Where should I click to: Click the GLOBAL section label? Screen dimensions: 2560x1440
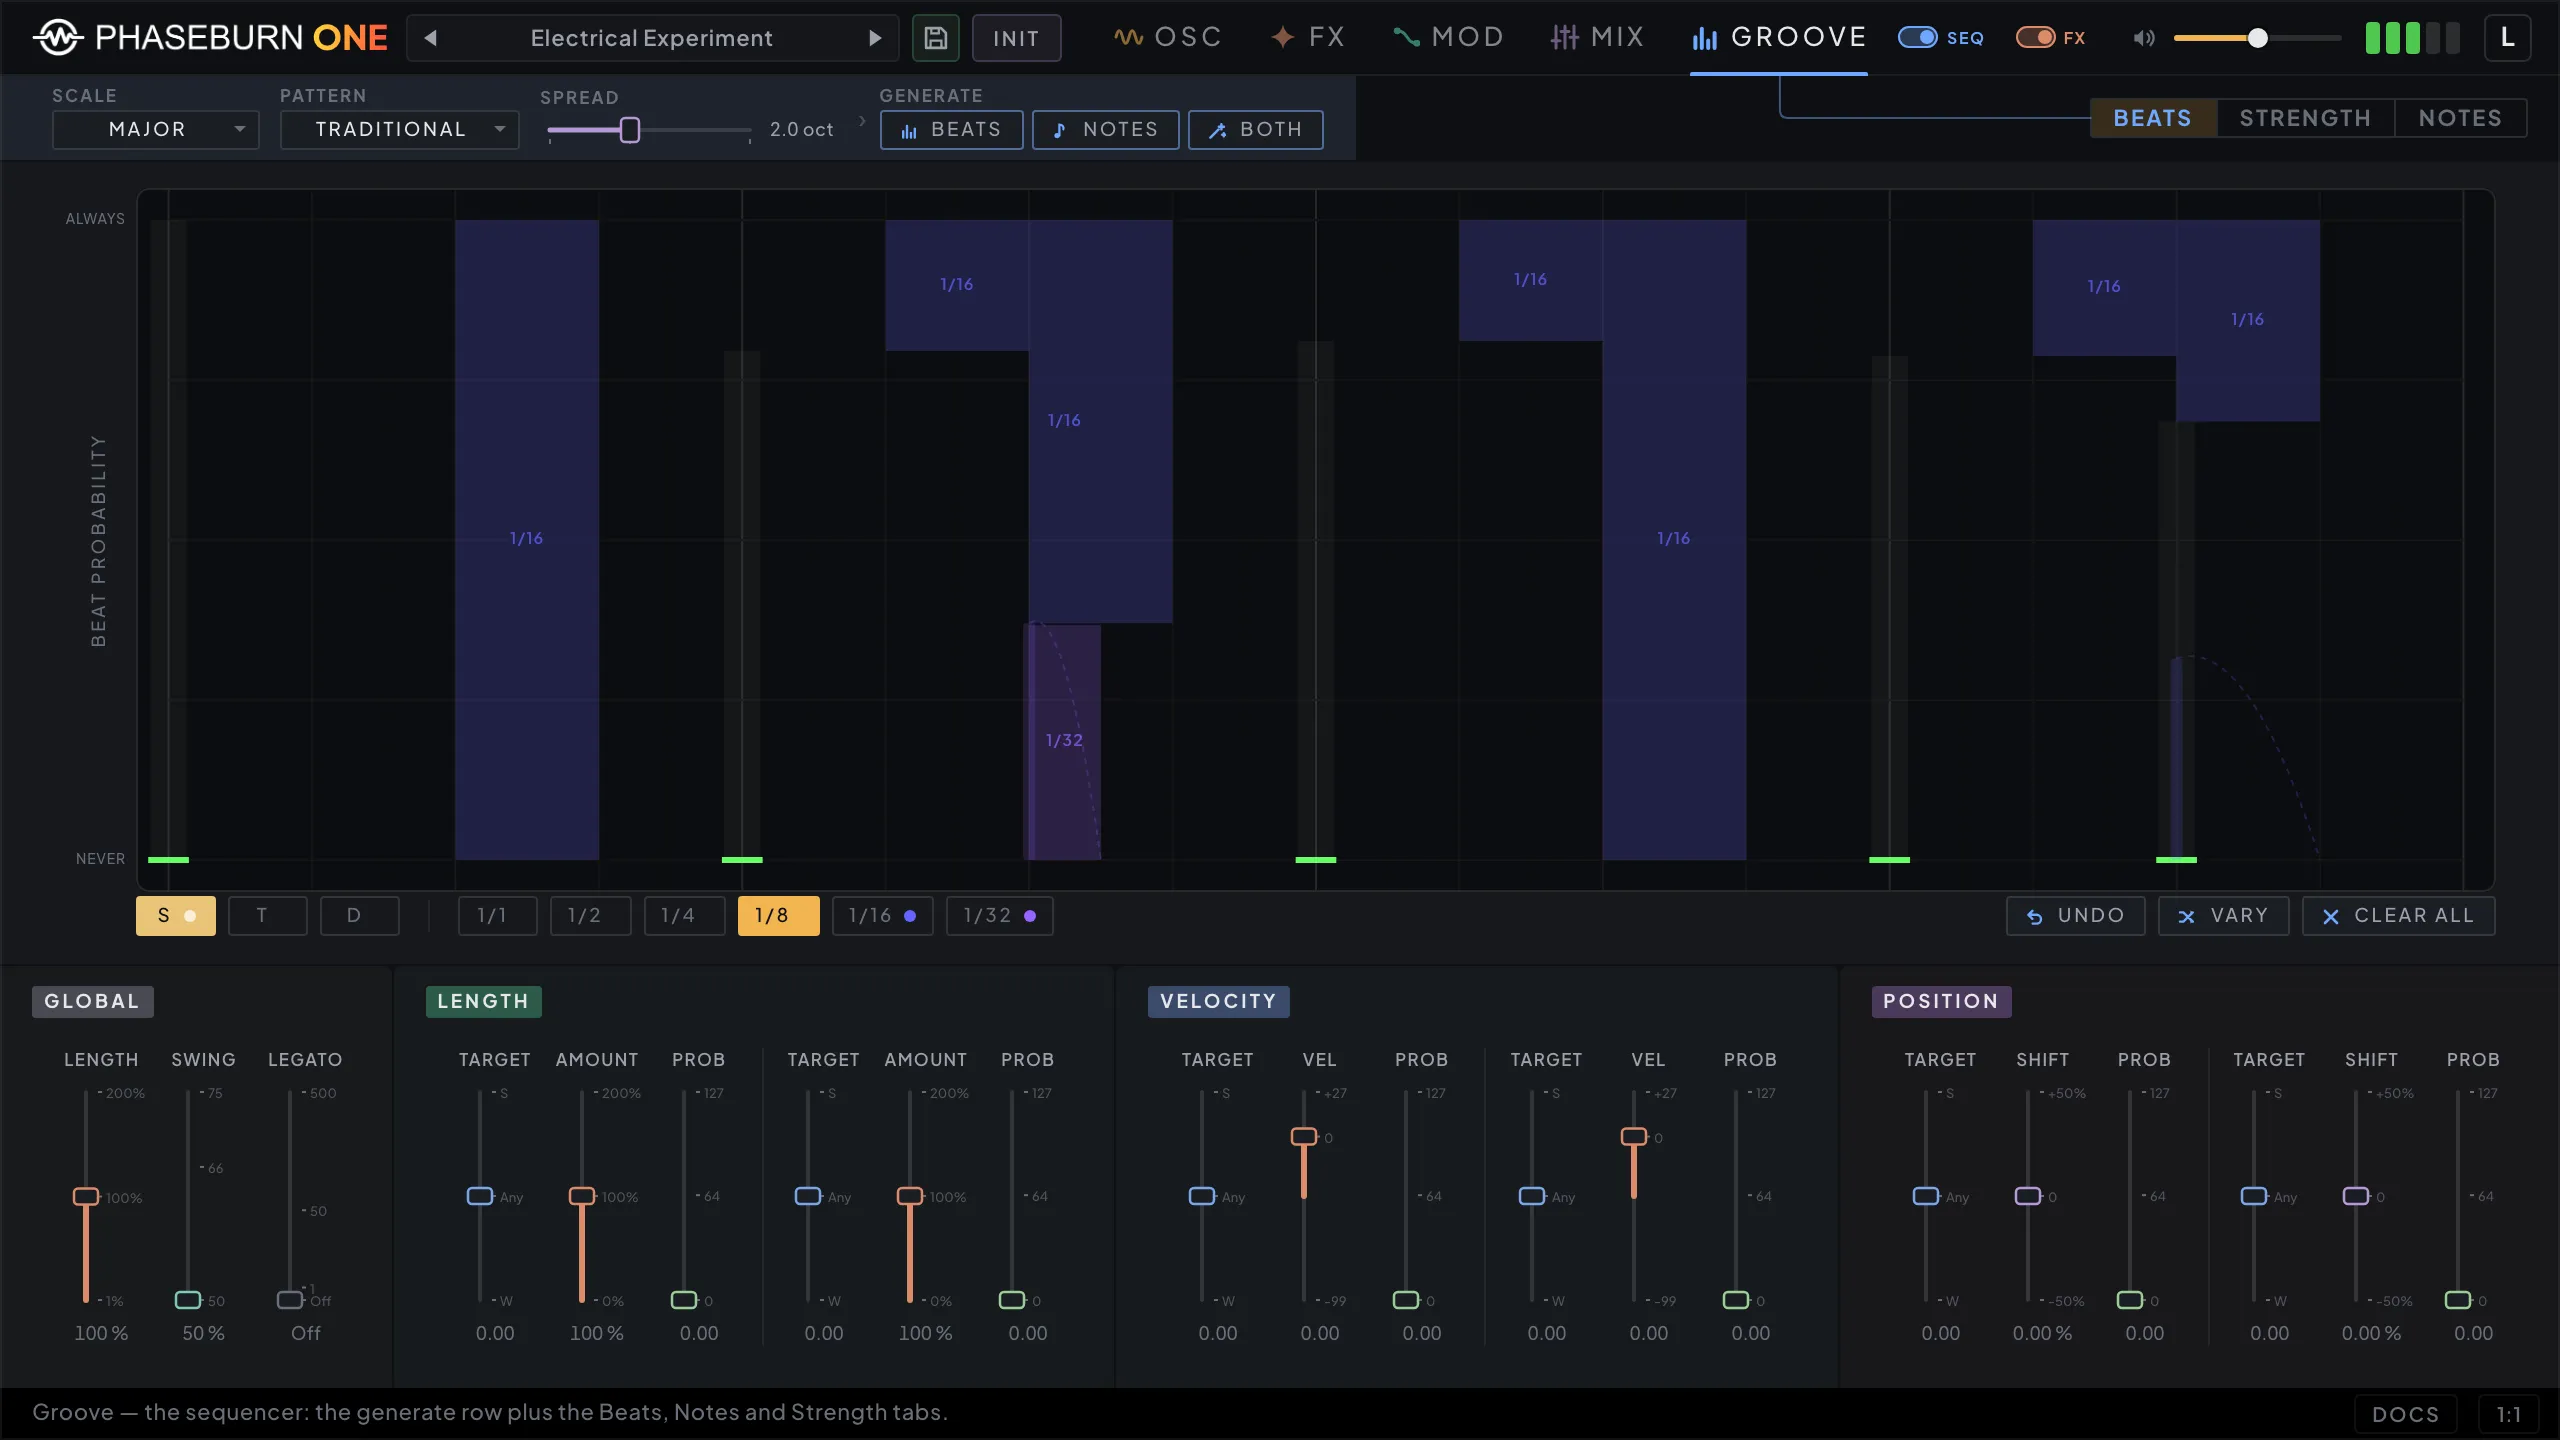pos(92,1002)
